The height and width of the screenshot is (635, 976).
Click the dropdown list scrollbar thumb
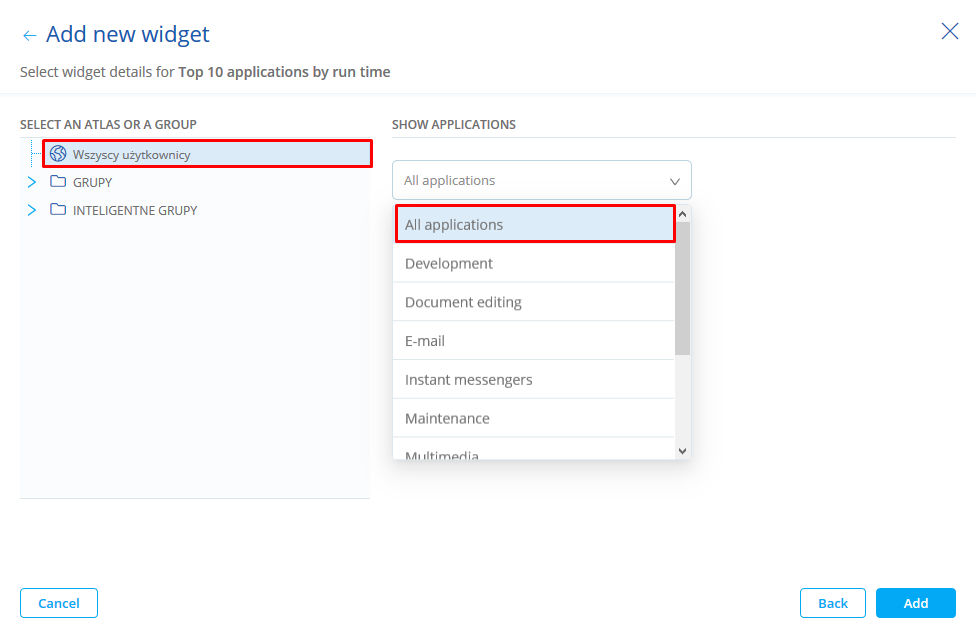pyautogui.click(x=683, y=288)
